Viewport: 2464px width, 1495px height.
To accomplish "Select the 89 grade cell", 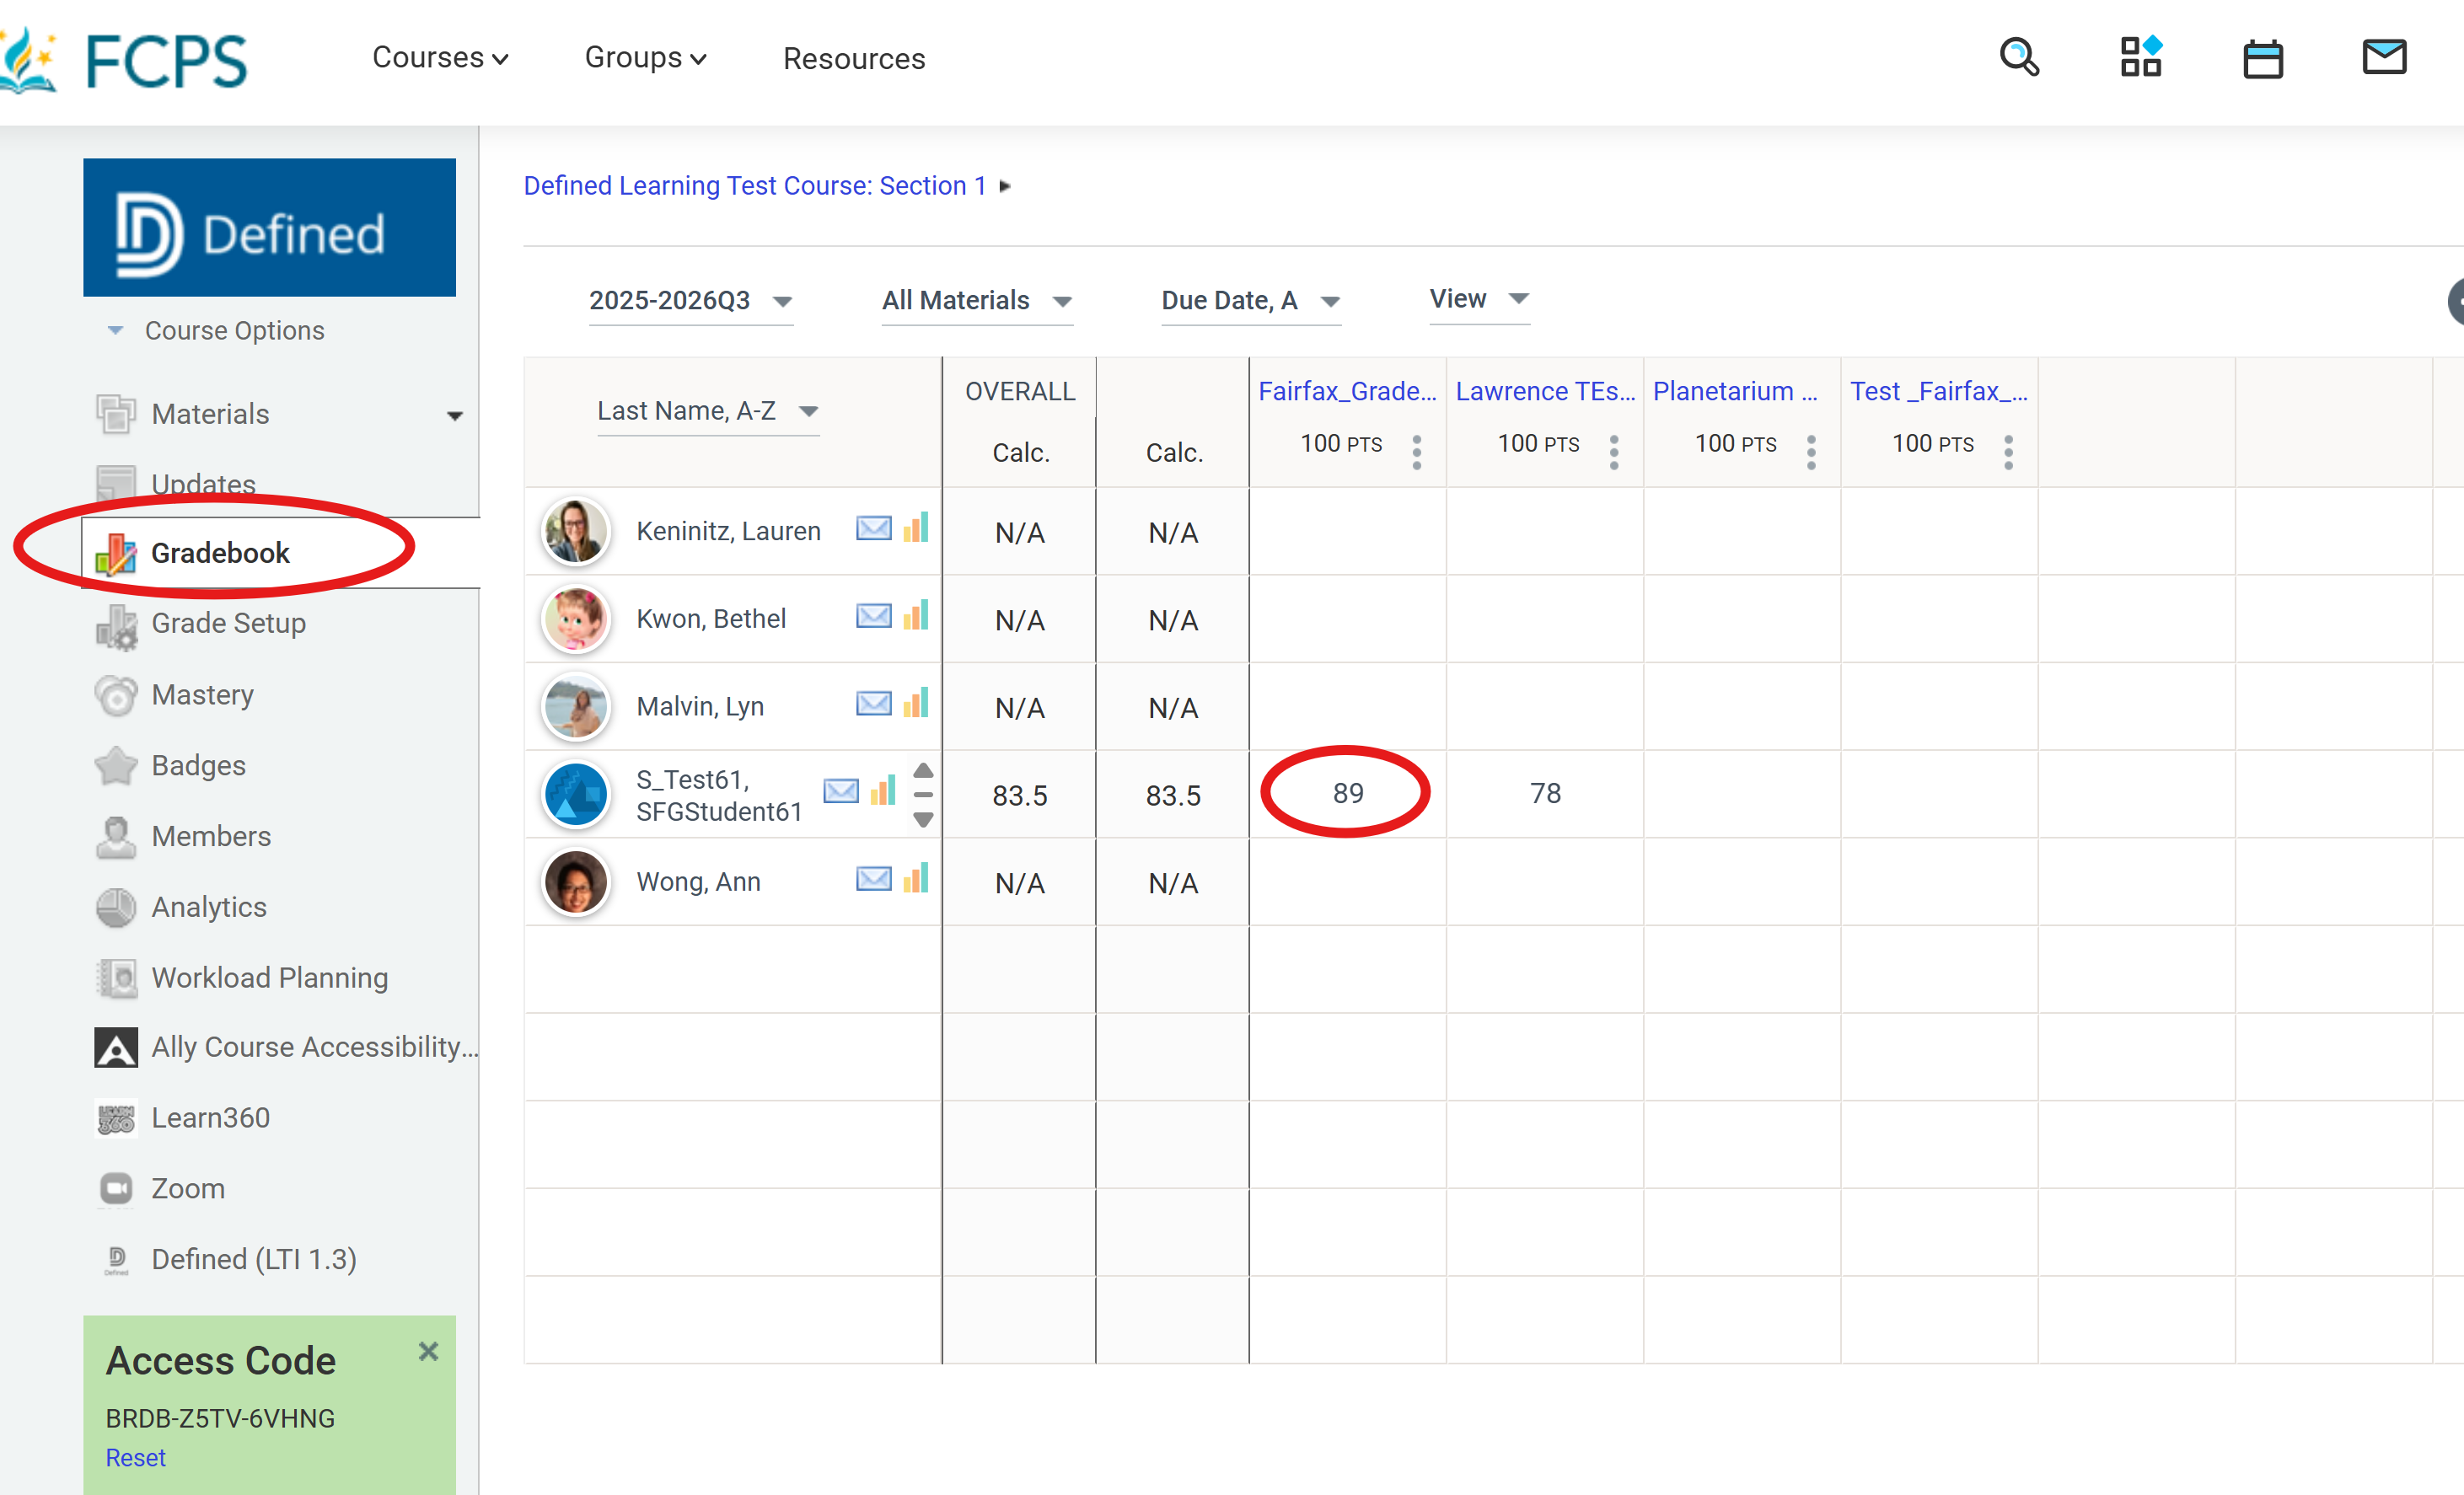I will (1347, 793).
